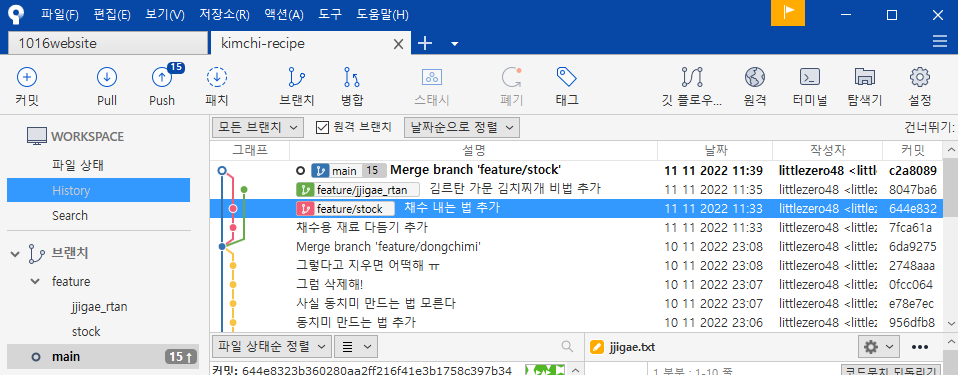Image resolution: width=958 pixels, height=375 pixels.
Task: Push the 15 pending commits
Action: pyautogui.click(x=162, y=78)
